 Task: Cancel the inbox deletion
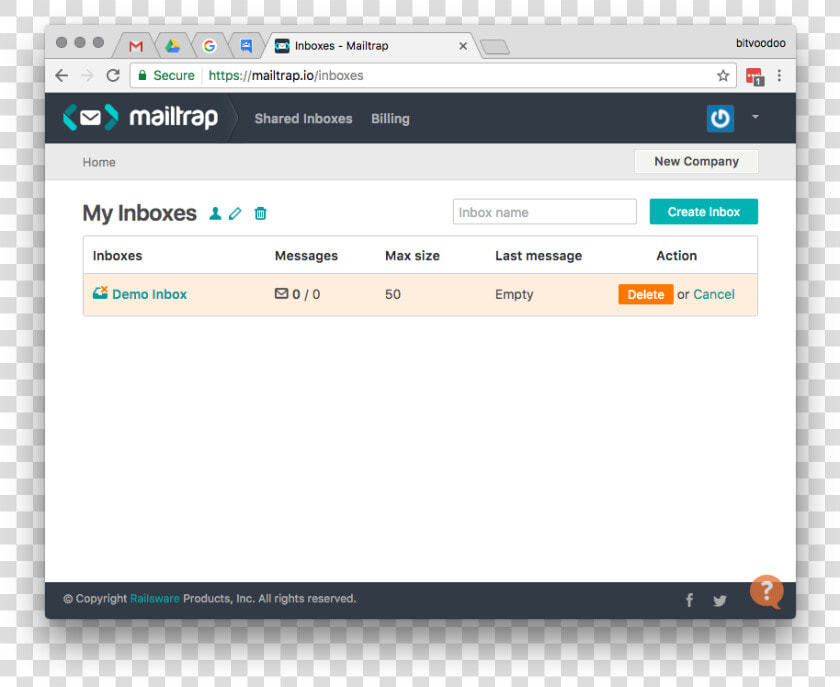(x=714, y=294)
